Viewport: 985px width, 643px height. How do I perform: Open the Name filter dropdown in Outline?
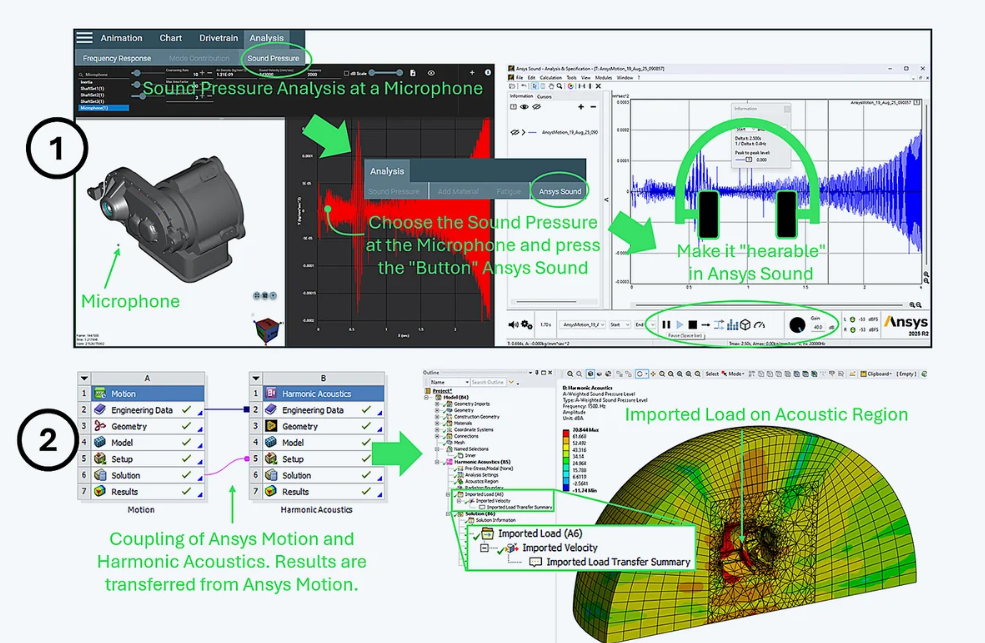(x=450, y=382)
